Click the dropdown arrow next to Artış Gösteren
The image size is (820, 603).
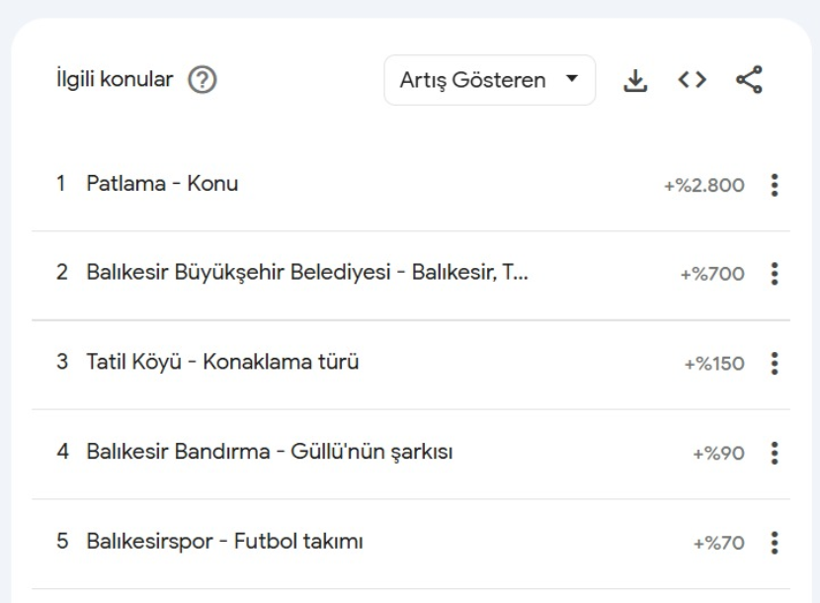(572, 79)
